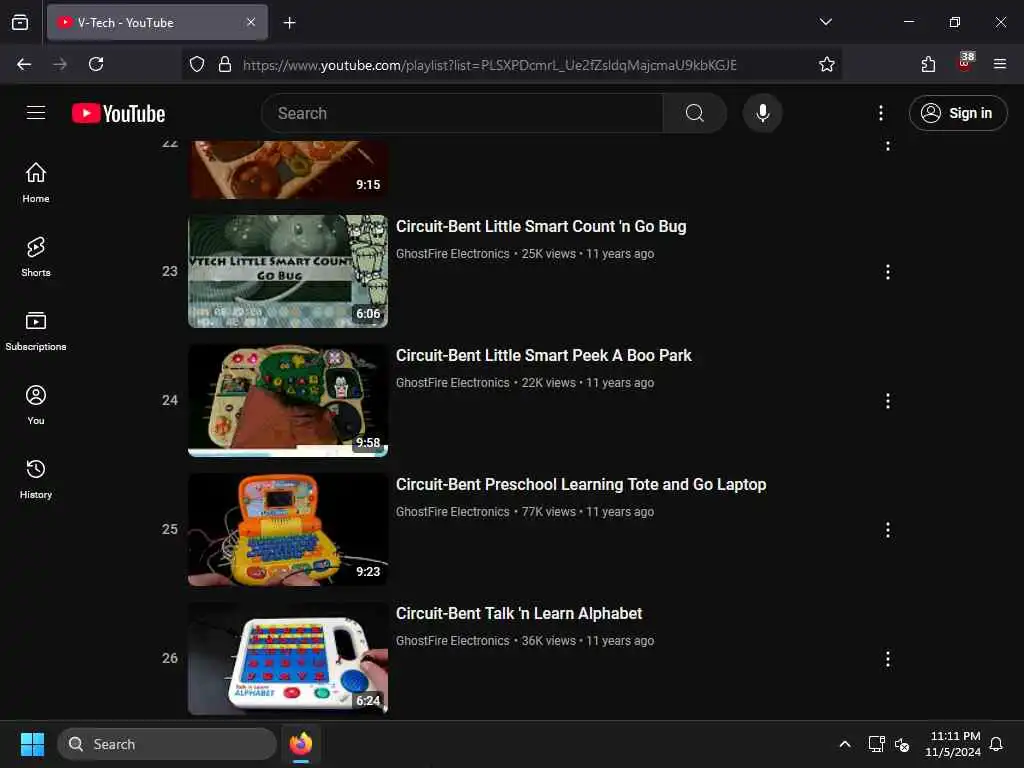Open Subscriptions in the sidebar
The image size is (1024, 768).
(x=36, y=331)
